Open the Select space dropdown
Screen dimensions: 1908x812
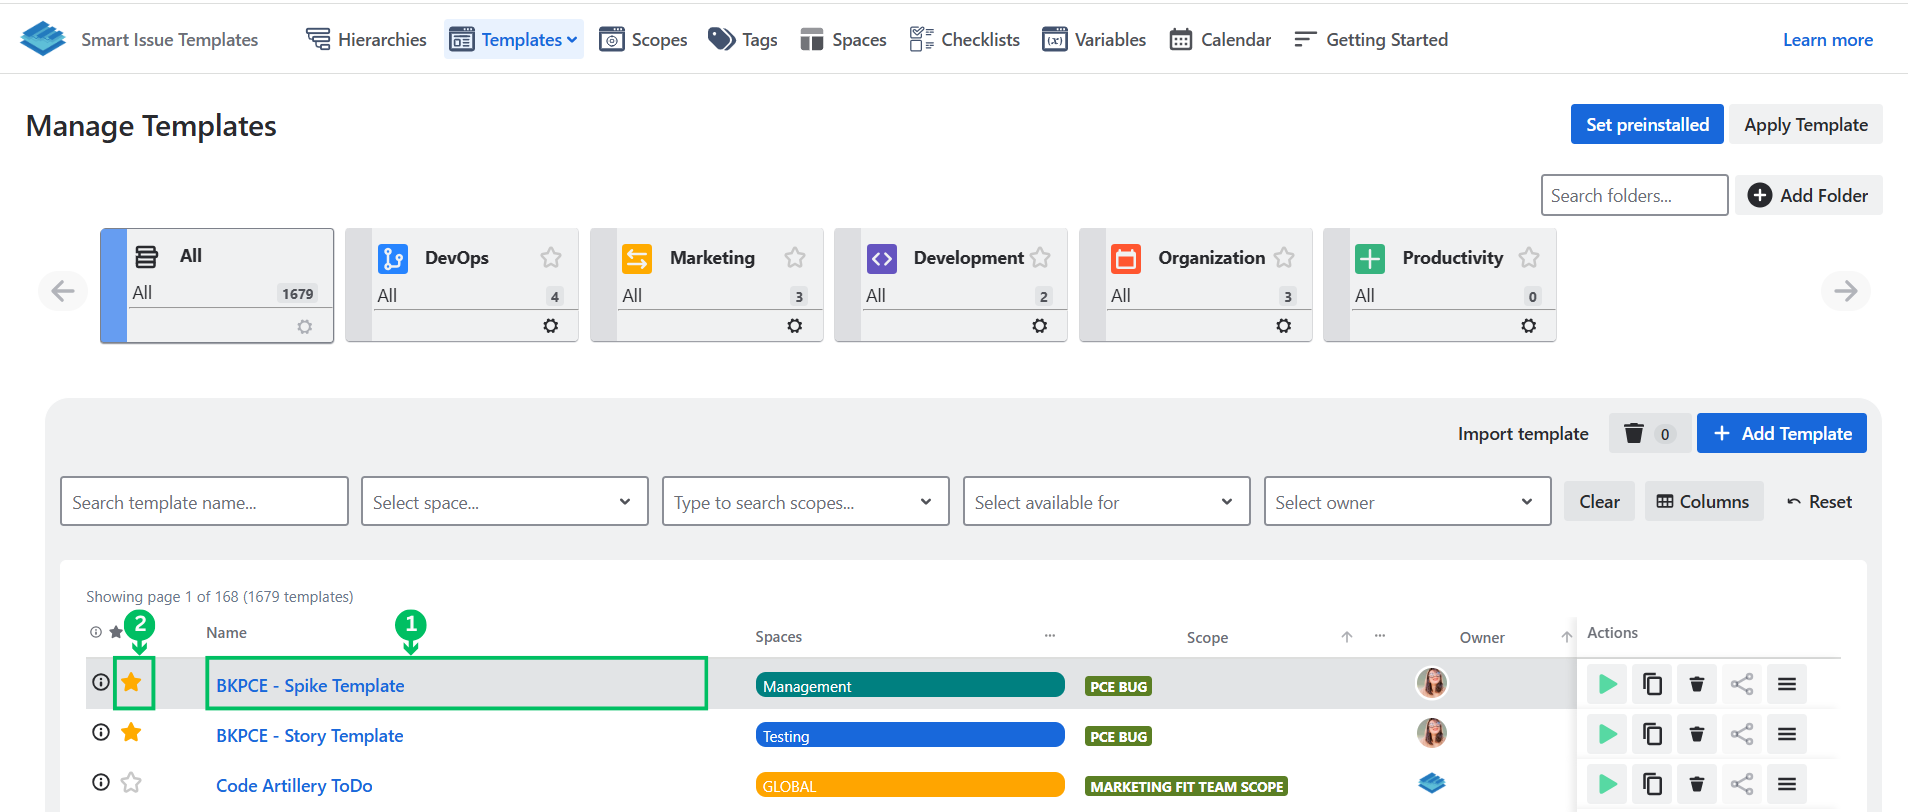pyautogui.click(x=505, y=502)
